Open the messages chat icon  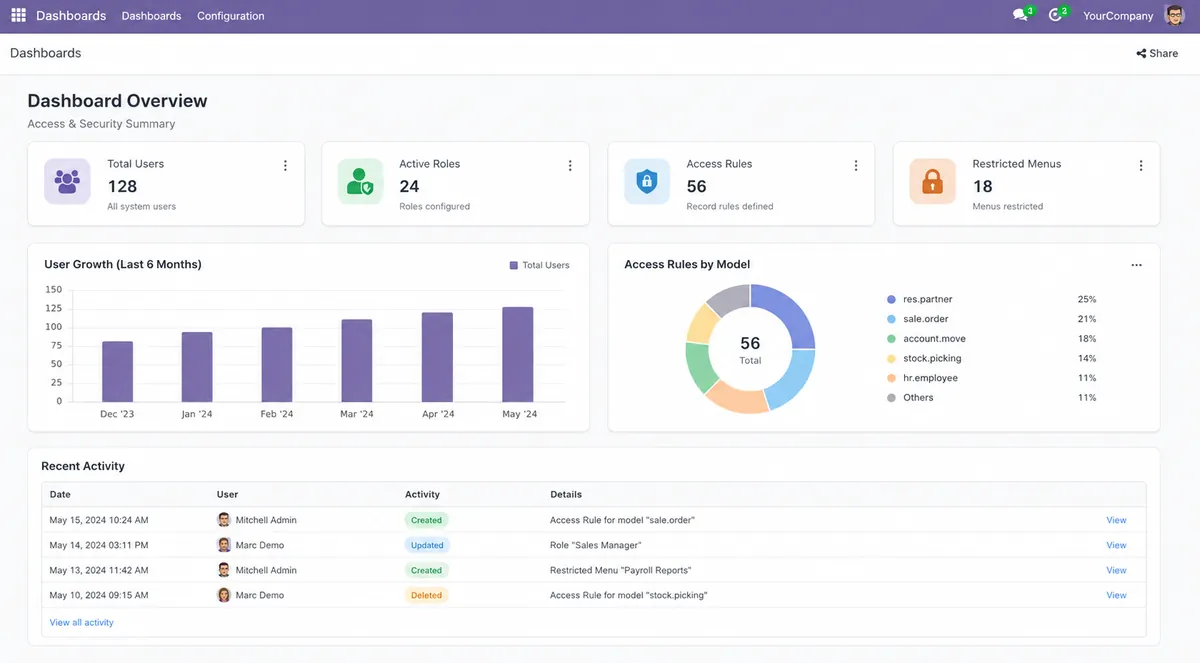pyautogui.click(x=1020, y=16)
